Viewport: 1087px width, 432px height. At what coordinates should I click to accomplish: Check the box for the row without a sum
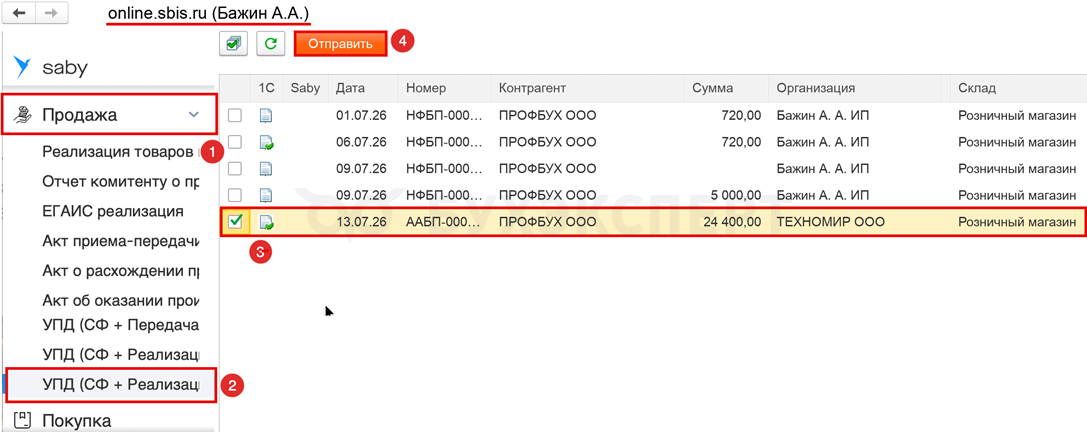coord(235,169)
